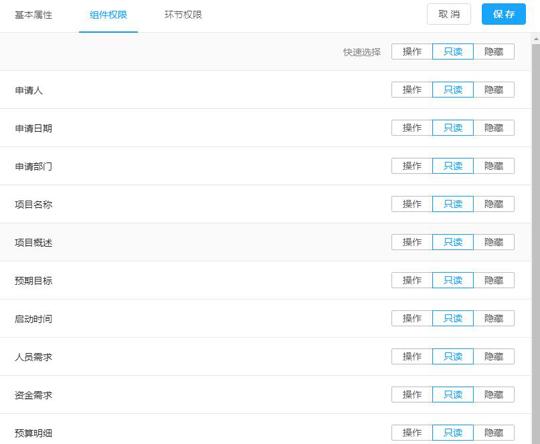This screenshot has height=444, width=540.
Task: Hide the 申请日期 field
Action: 494,128
